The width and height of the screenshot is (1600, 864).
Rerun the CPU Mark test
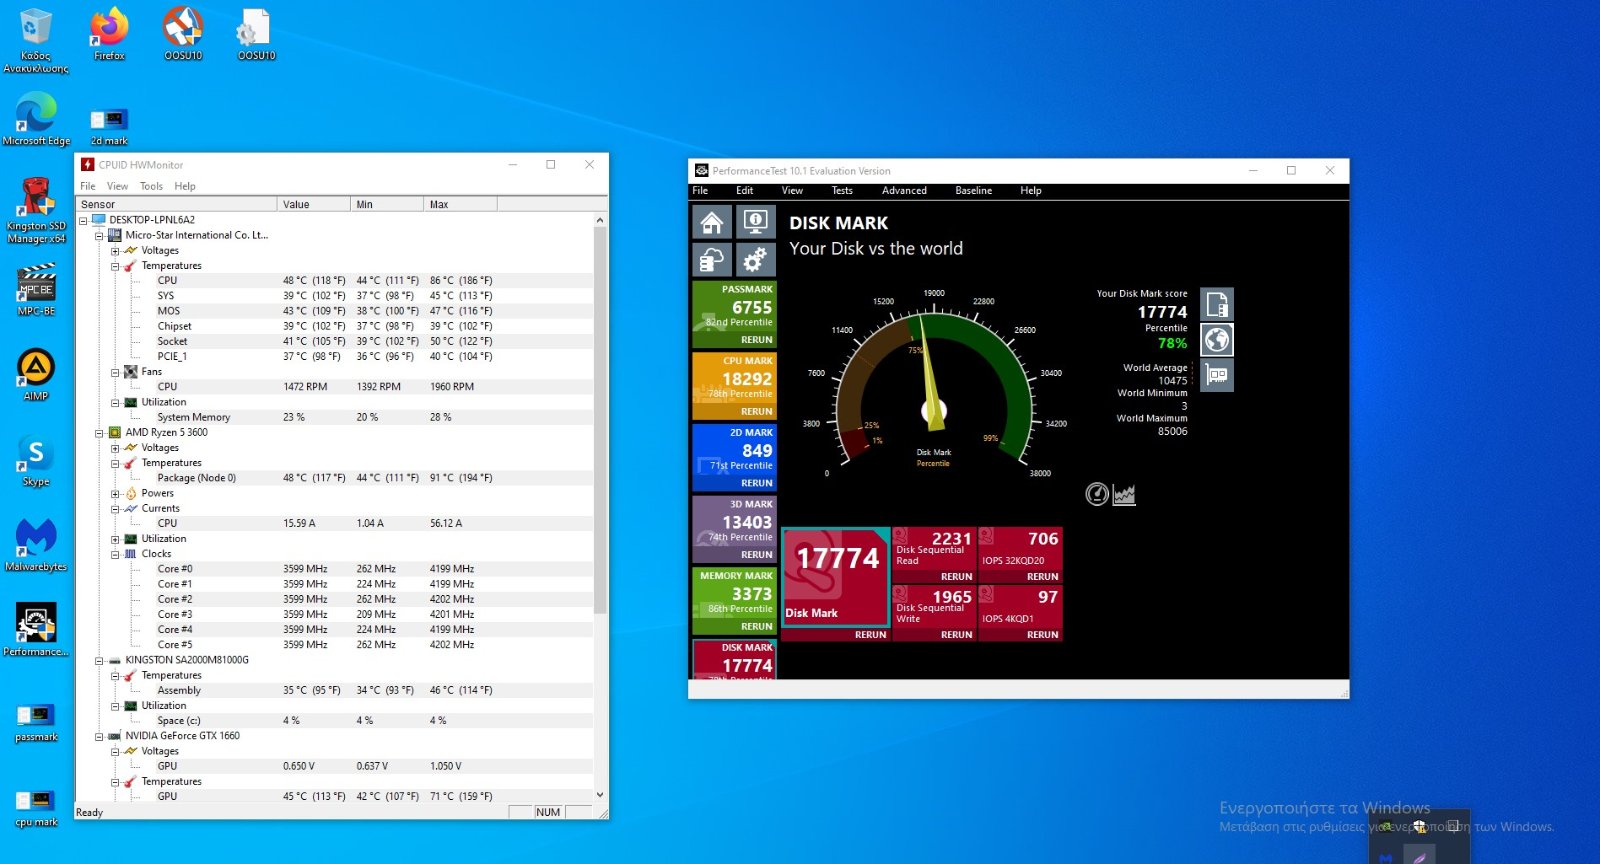tap(756, 412)
